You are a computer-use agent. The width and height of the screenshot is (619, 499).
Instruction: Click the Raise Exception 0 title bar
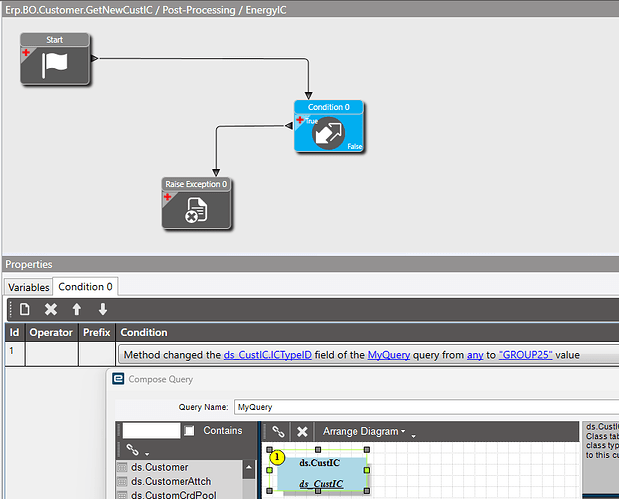[x=196, y=184]
